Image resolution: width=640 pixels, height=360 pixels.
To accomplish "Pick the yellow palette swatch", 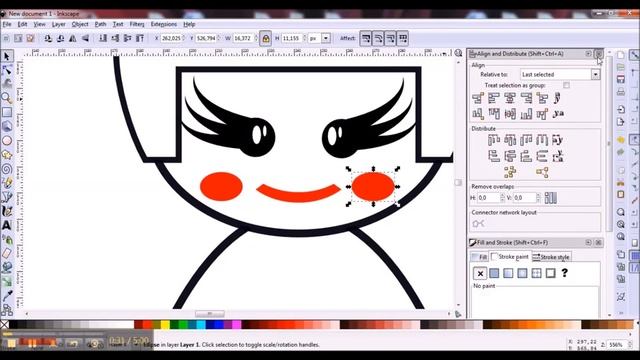I will 165,324.
